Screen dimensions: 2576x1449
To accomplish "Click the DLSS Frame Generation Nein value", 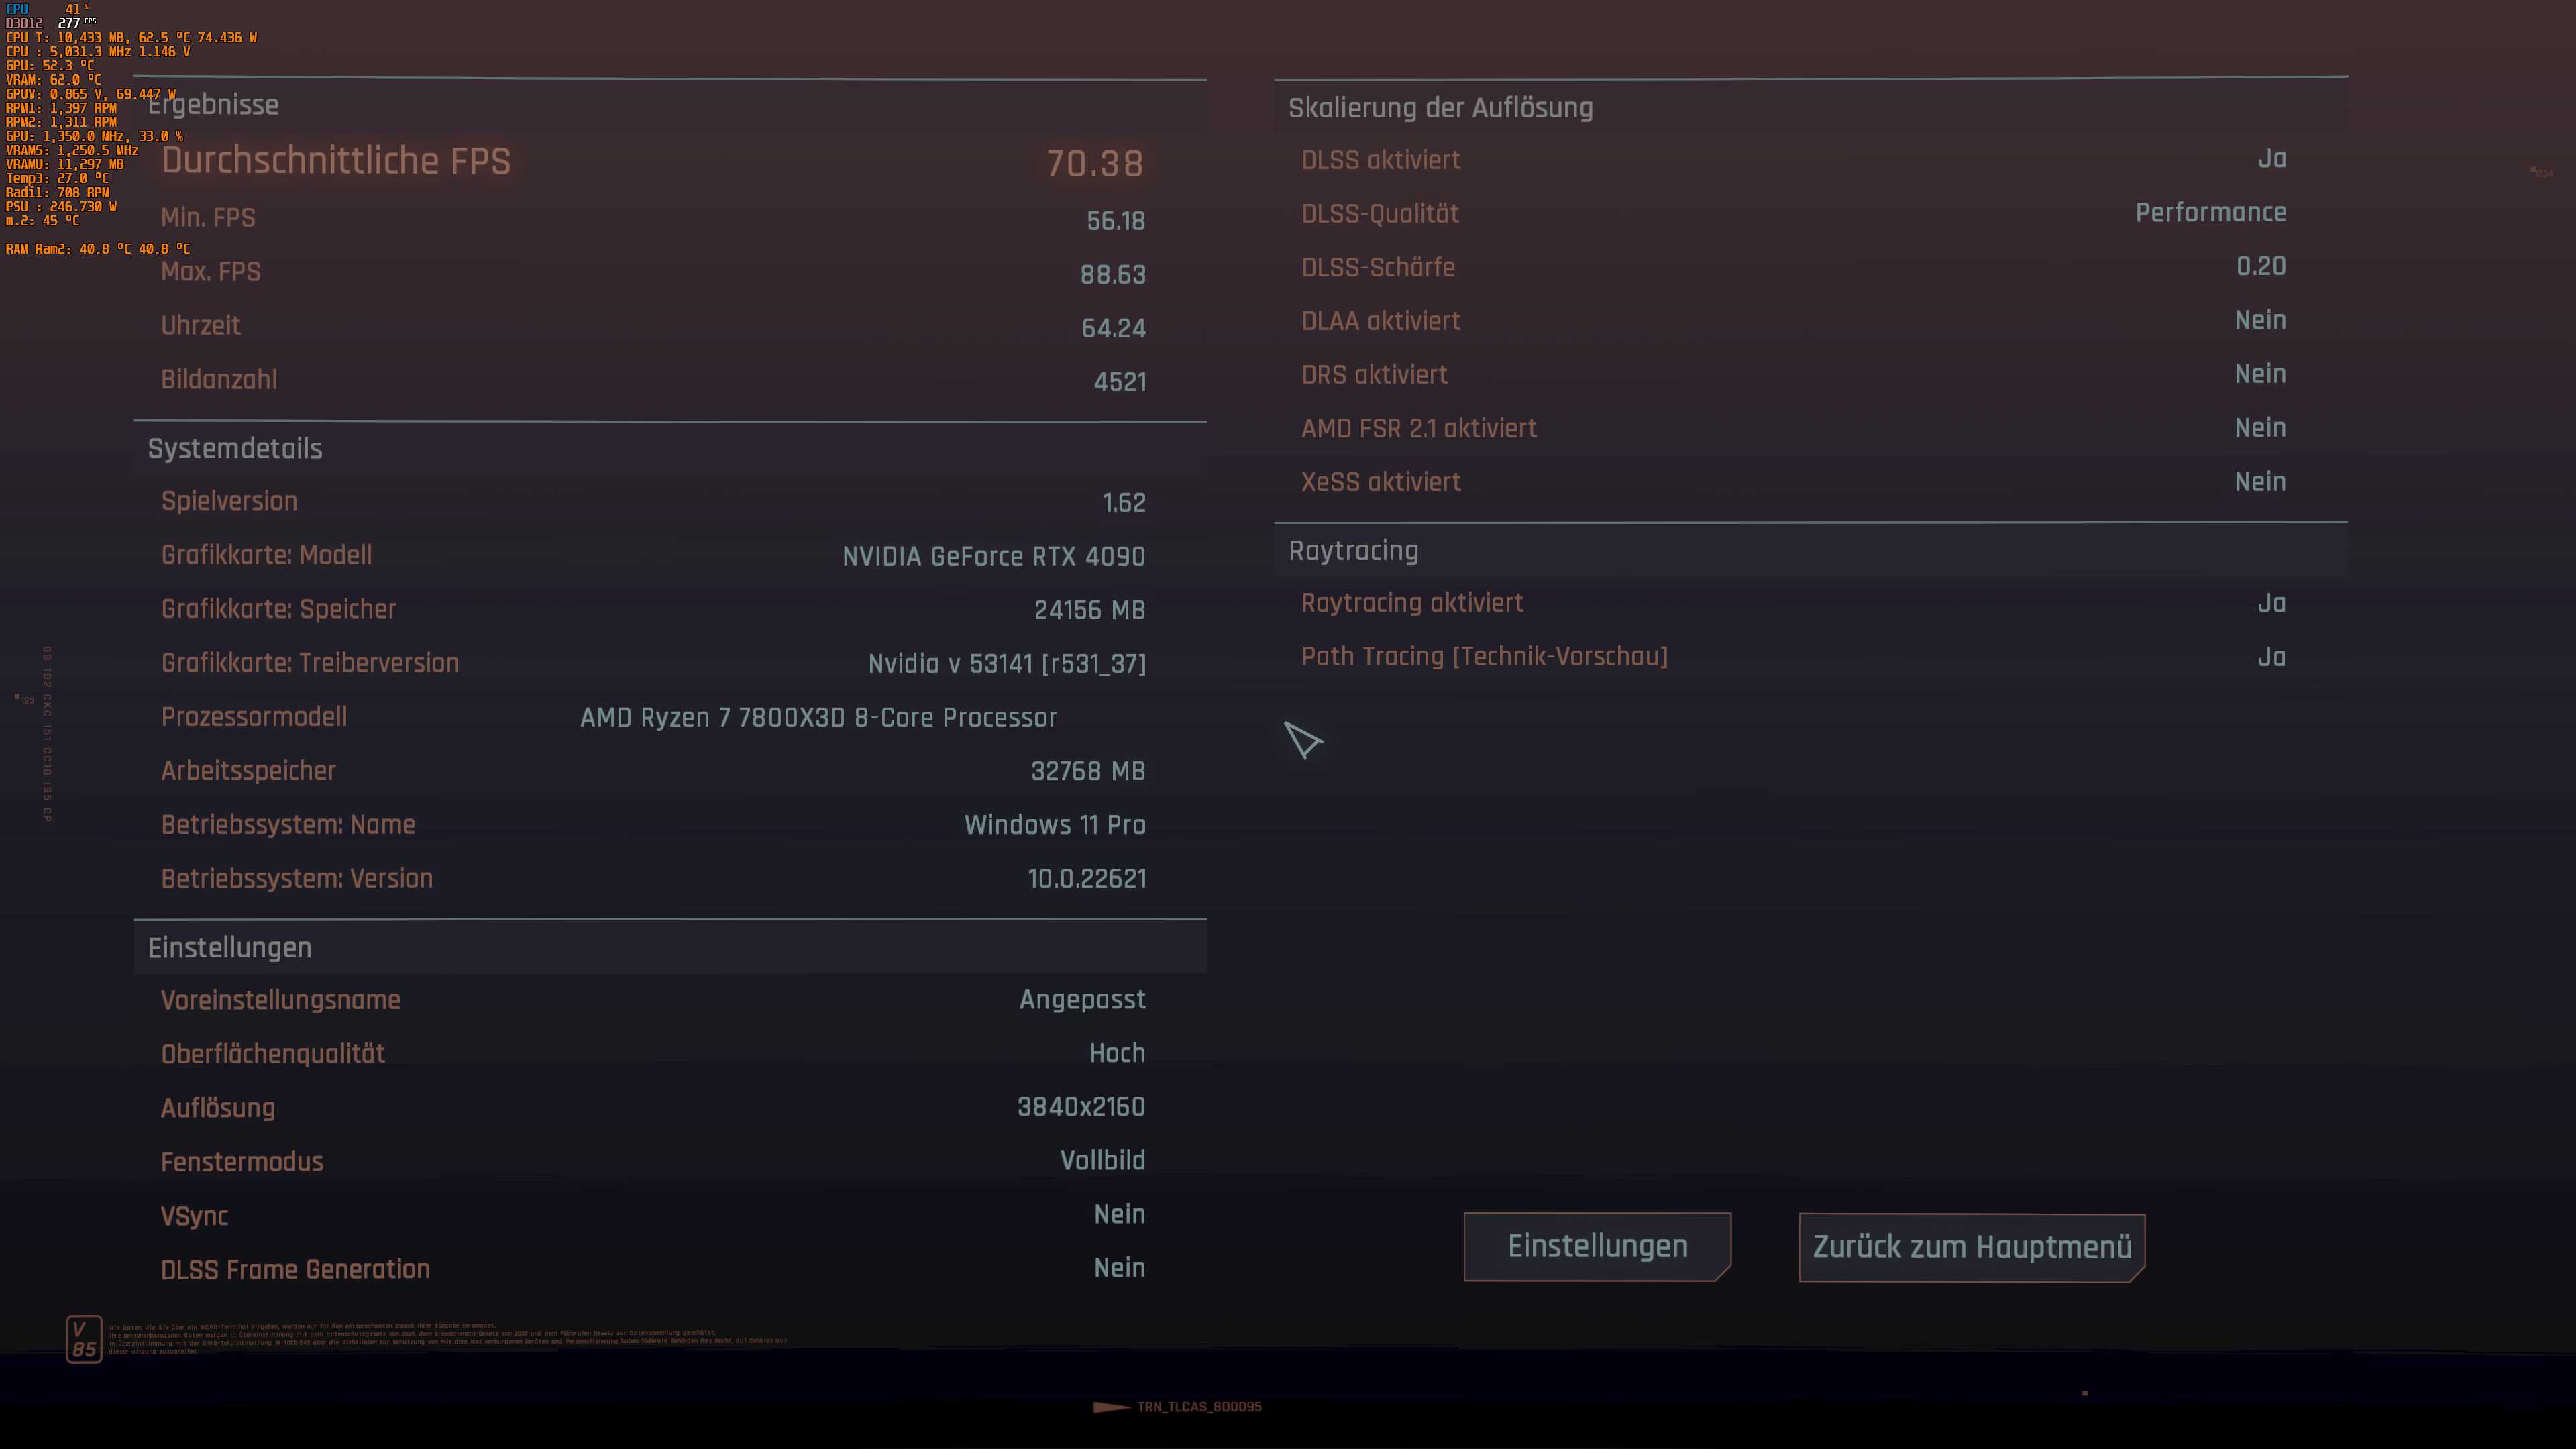I will [x=1119, y=1268].
